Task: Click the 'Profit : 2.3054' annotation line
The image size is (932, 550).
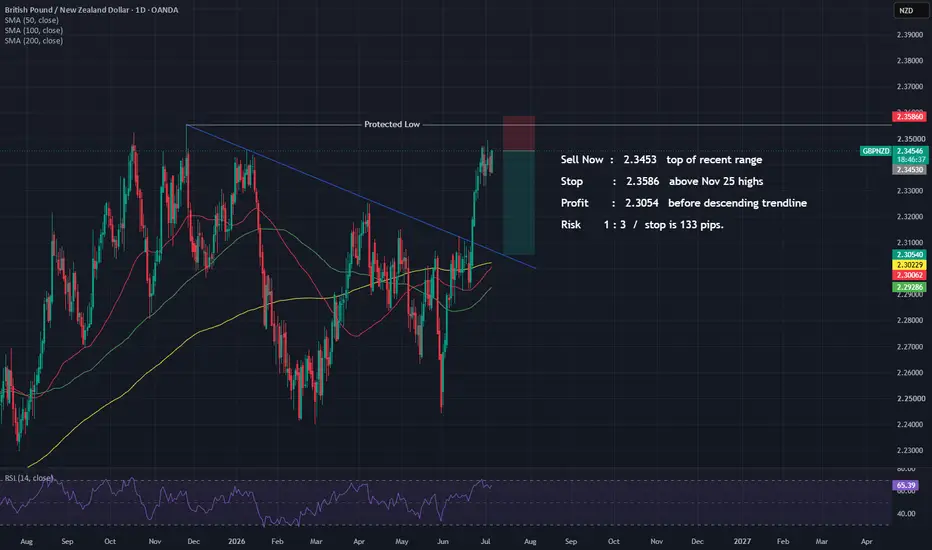Action: 684,203
